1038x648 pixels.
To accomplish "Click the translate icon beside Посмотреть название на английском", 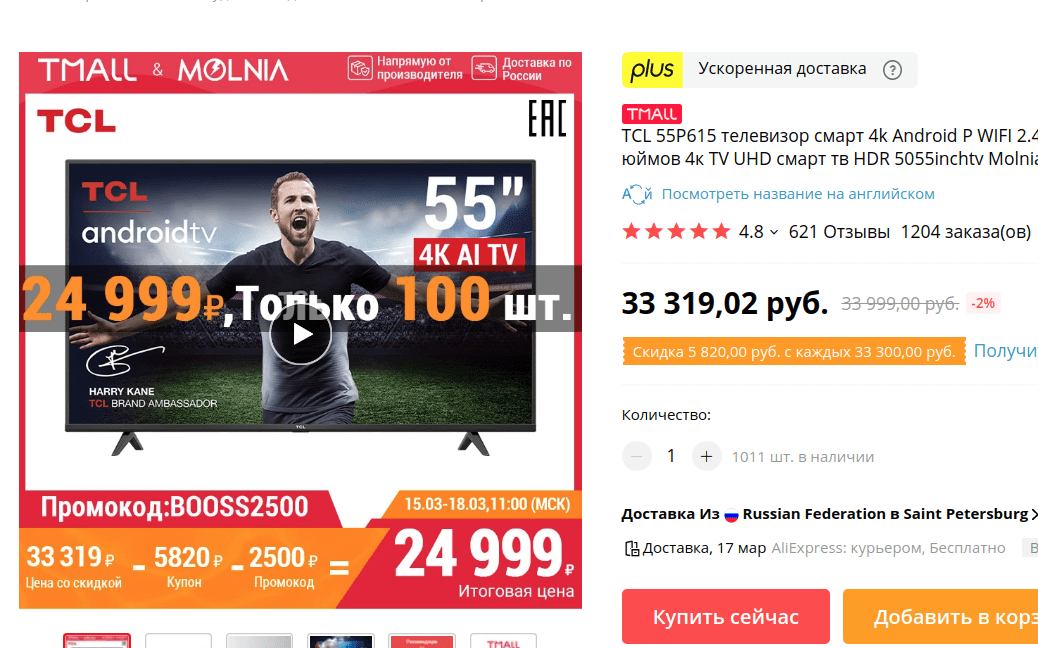I will (637, 194).
